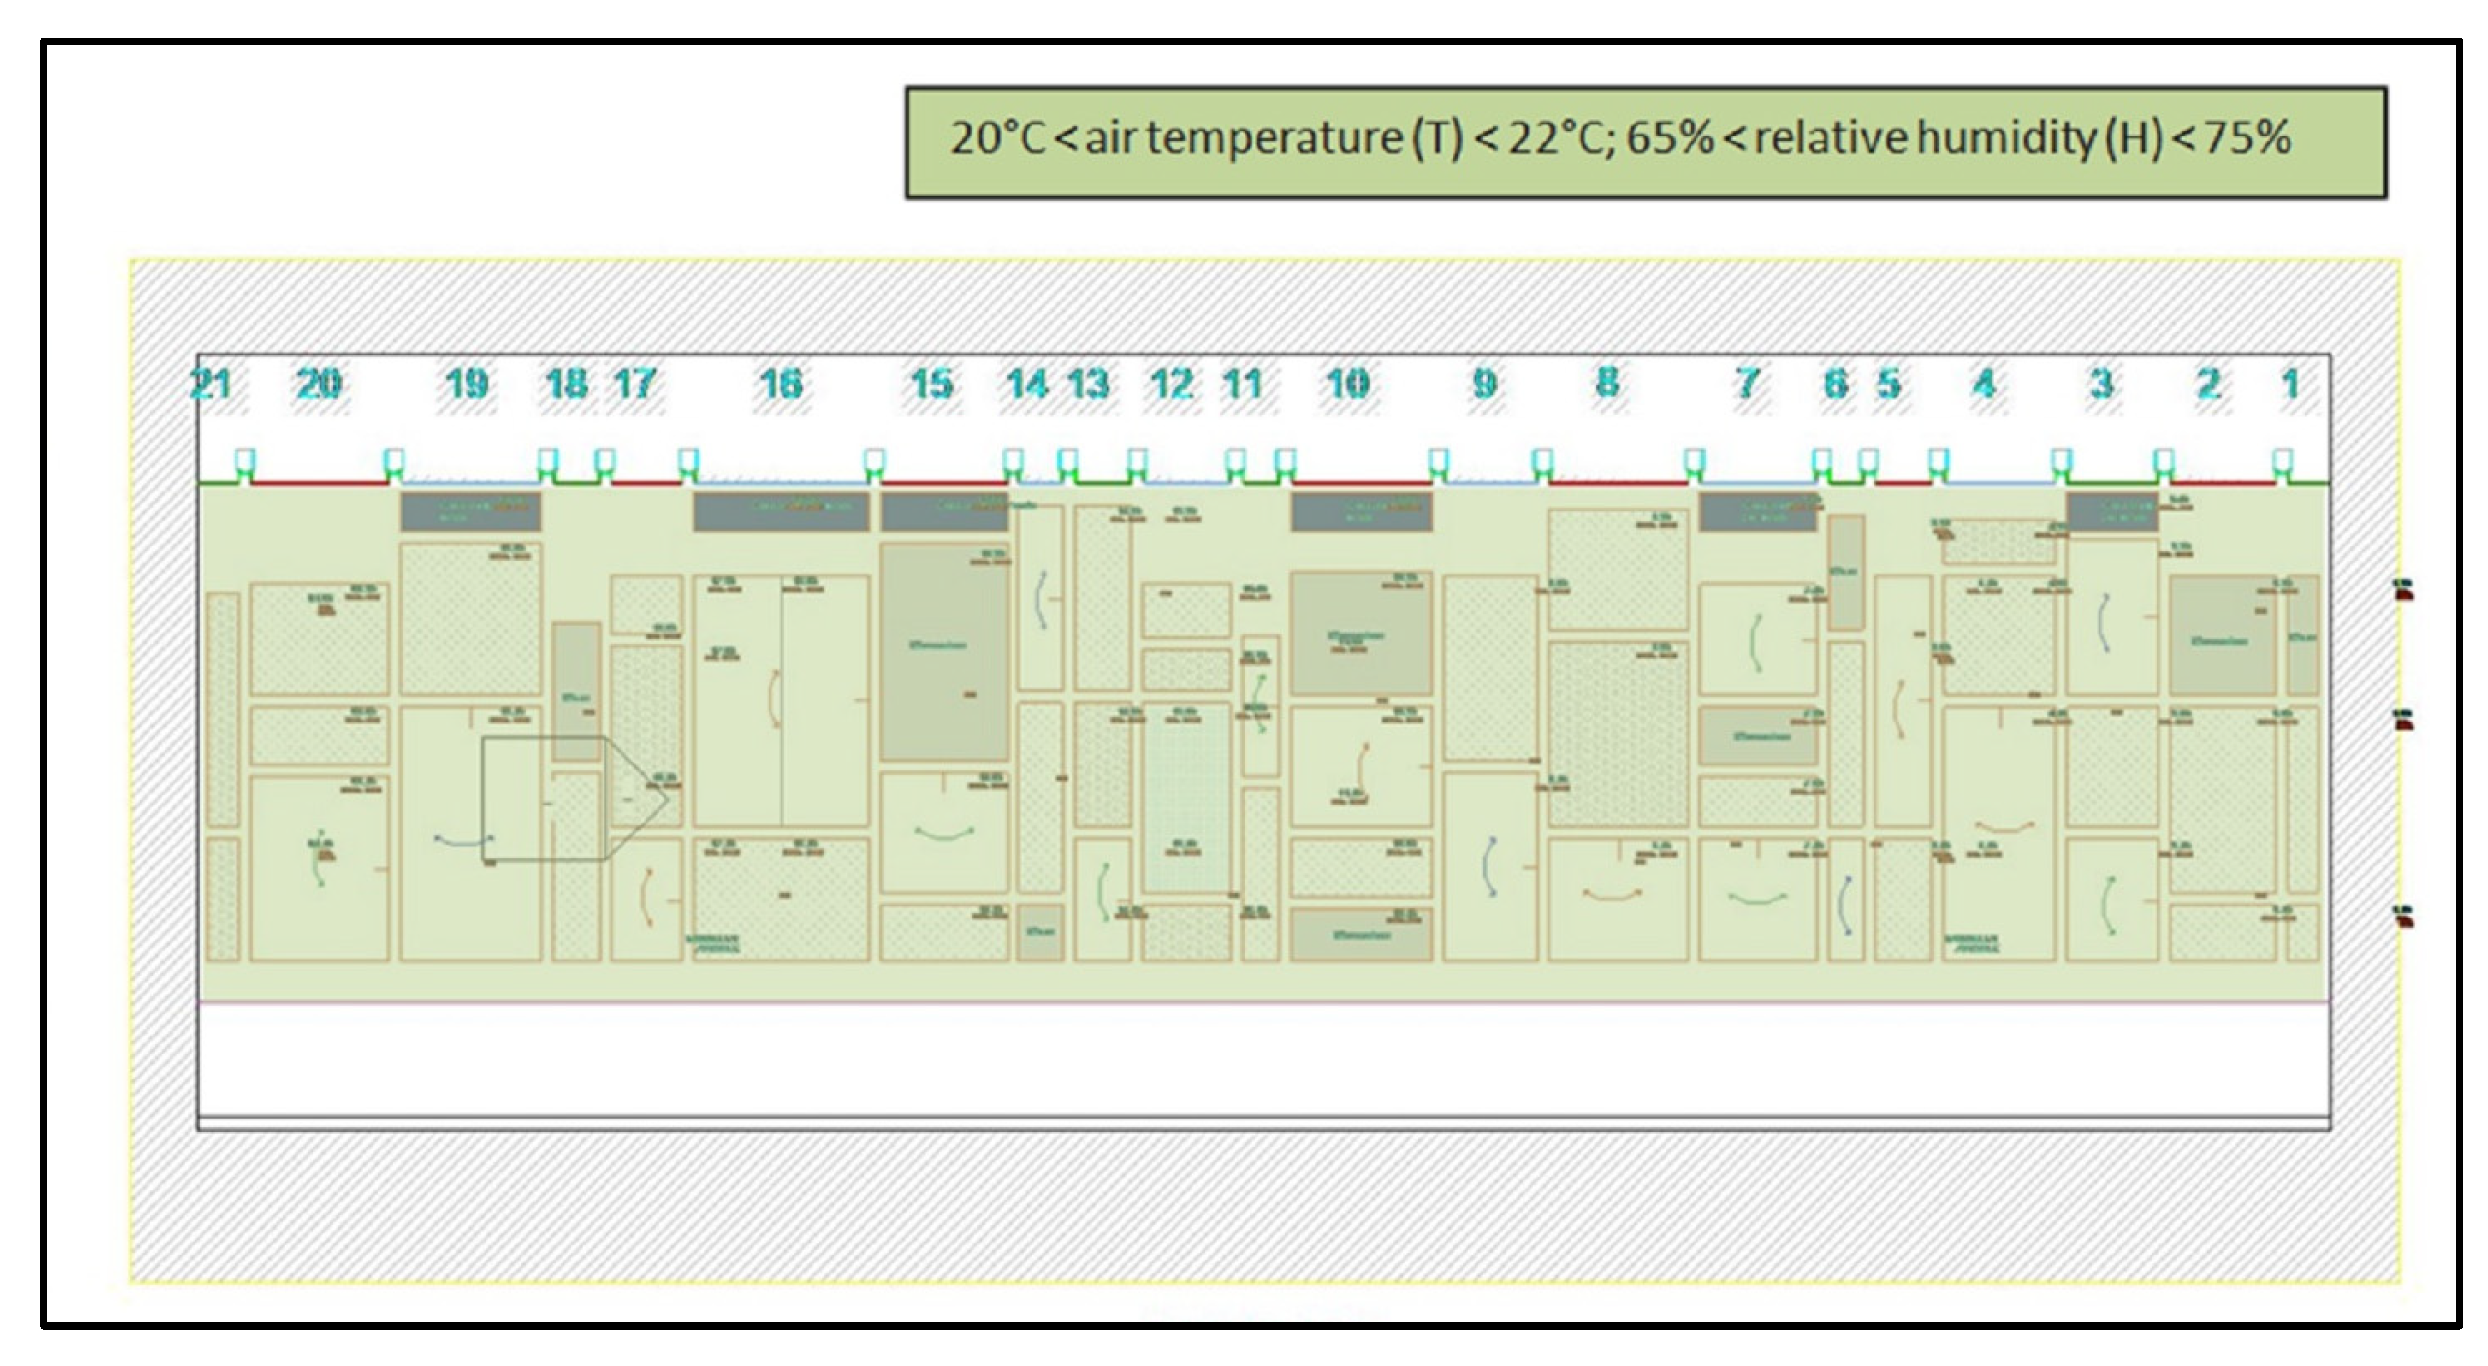Click the grey header box under column 3

(x=2112, y=512)
